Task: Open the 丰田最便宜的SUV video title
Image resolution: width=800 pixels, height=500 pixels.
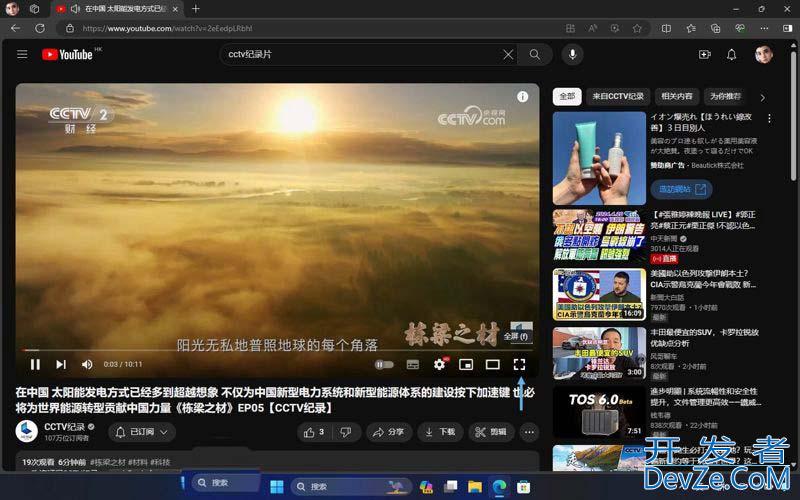Action: pyautogui.click(x=705, y=337)
